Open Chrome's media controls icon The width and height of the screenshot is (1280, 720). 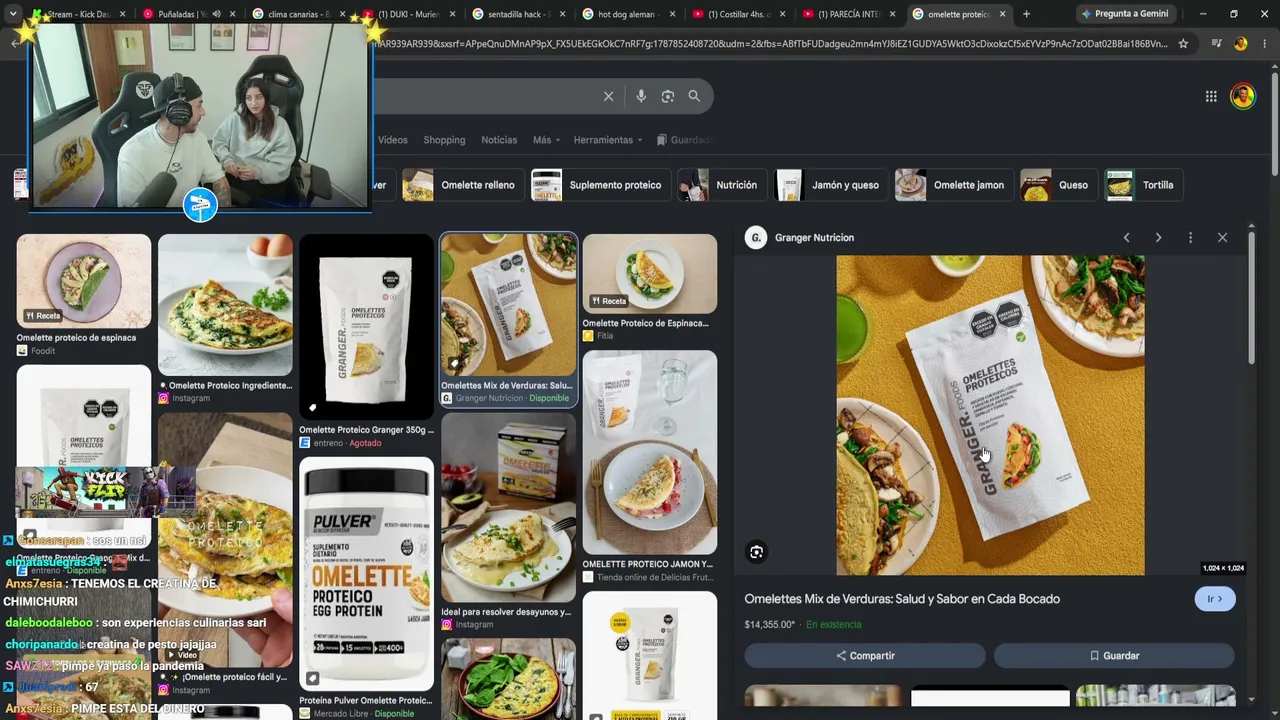pos(1216,44)
